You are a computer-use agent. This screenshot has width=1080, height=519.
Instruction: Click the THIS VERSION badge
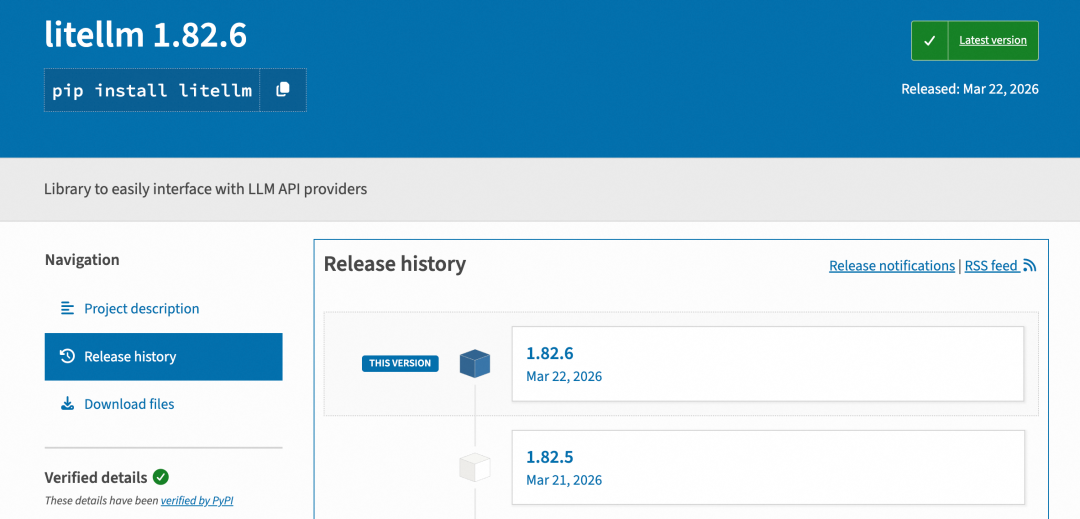[400, 363]
